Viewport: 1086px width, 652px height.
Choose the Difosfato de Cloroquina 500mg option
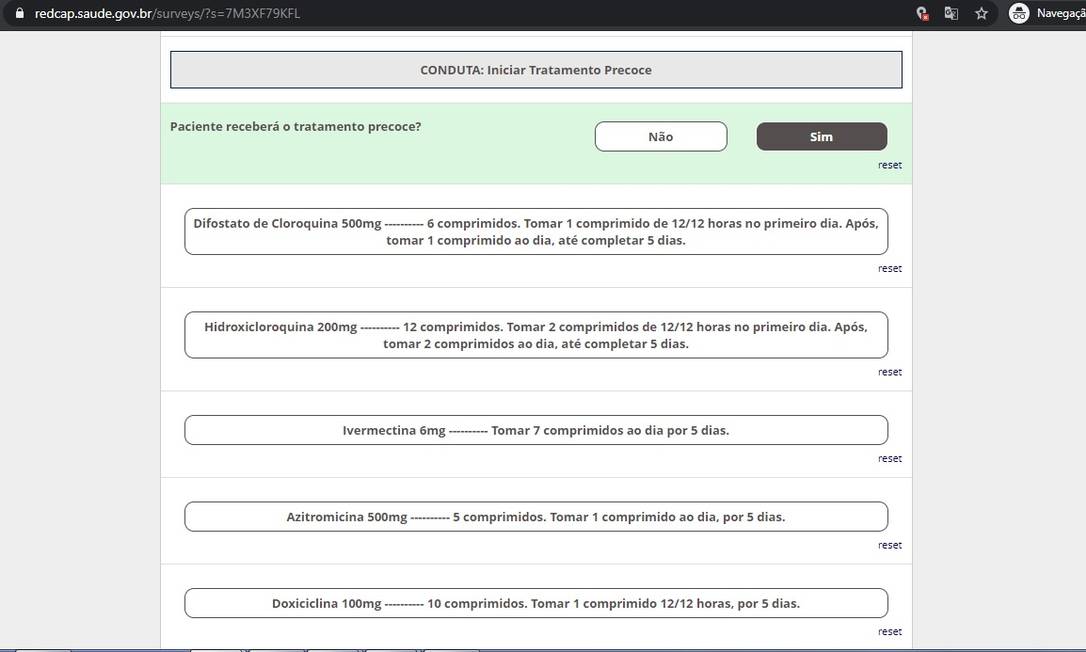pos(536,232)
